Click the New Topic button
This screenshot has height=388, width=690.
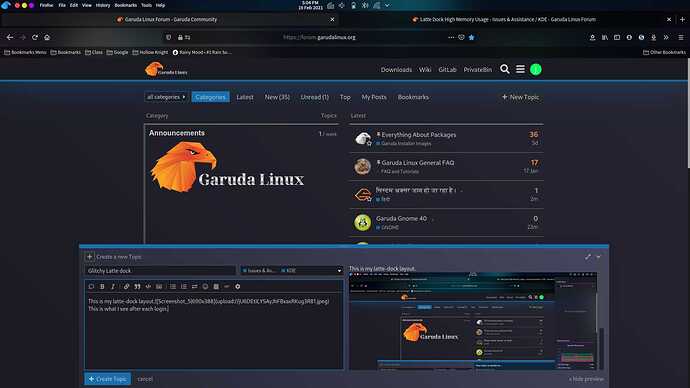(520, 97)
